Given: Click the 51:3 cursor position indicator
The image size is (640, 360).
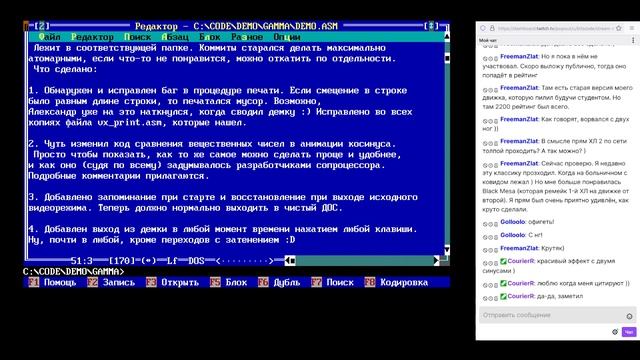Looking at the screenshot, I should pos(82,260).
